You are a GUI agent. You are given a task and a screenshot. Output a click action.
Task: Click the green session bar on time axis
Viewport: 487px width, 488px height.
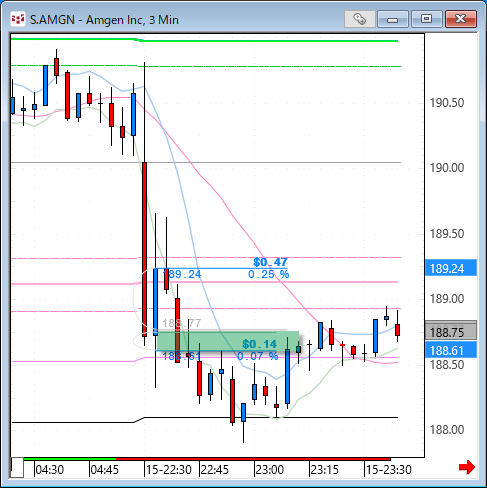tap(70, 459)
